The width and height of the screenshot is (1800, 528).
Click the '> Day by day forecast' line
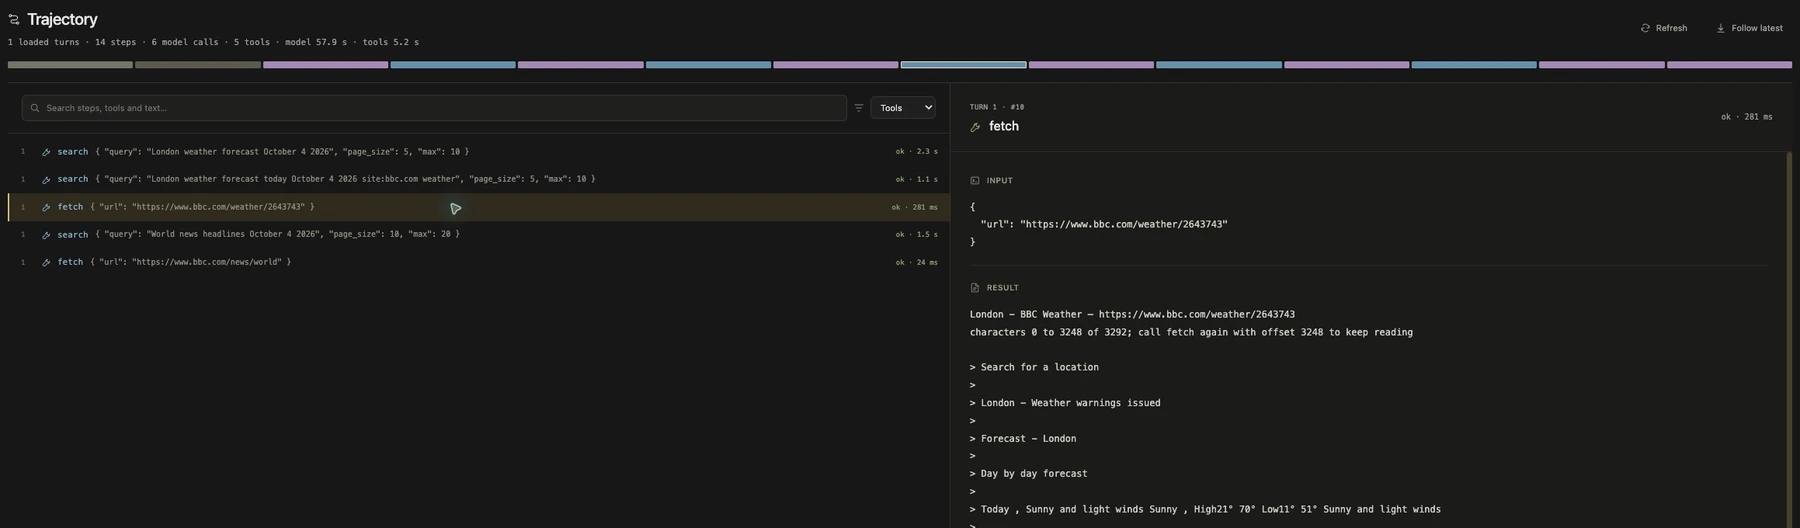click(x=1028, y=474)
